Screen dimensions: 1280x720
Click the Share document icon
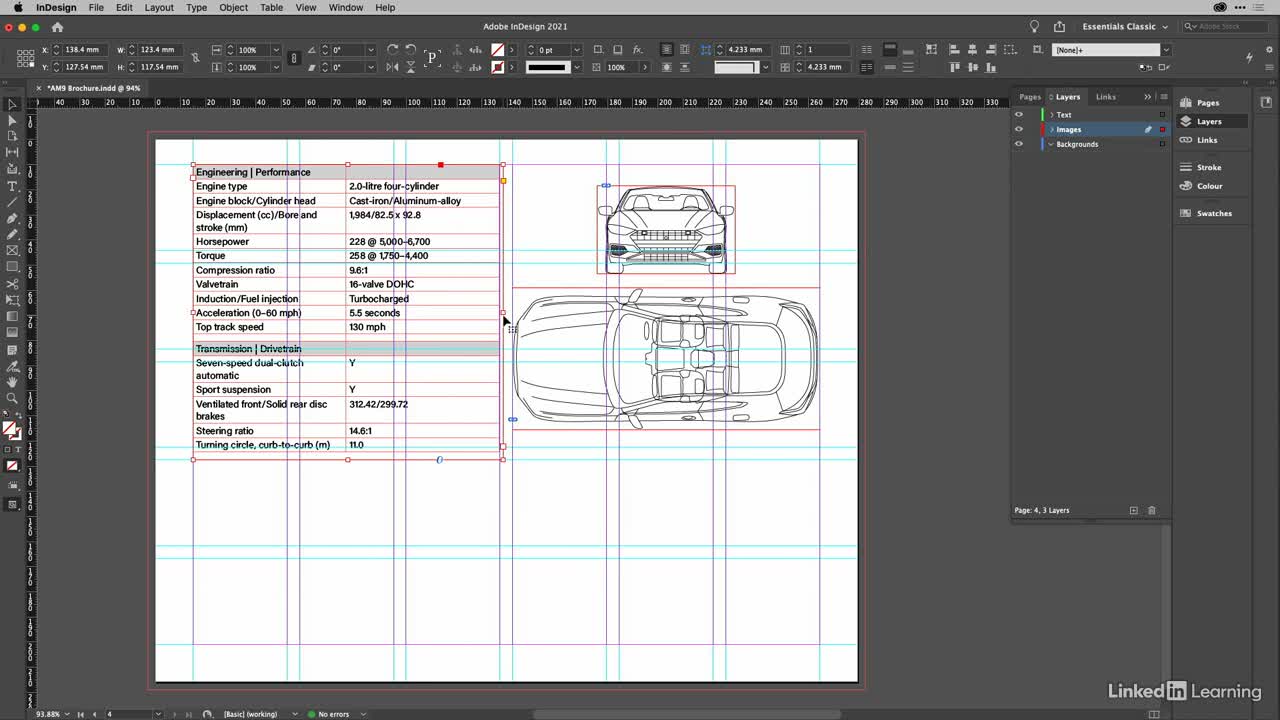click(1059, 27)
